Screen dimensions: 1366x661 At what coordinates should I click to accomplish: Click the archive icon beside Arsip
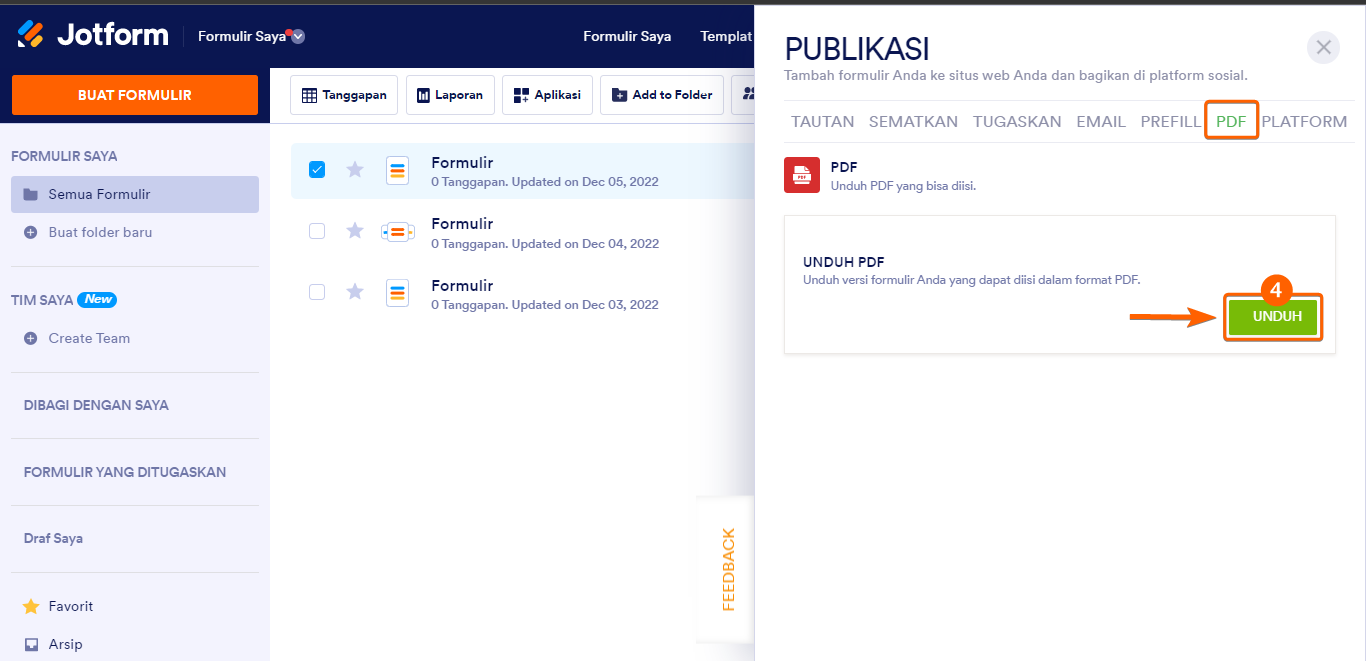(x=31, y=644)
